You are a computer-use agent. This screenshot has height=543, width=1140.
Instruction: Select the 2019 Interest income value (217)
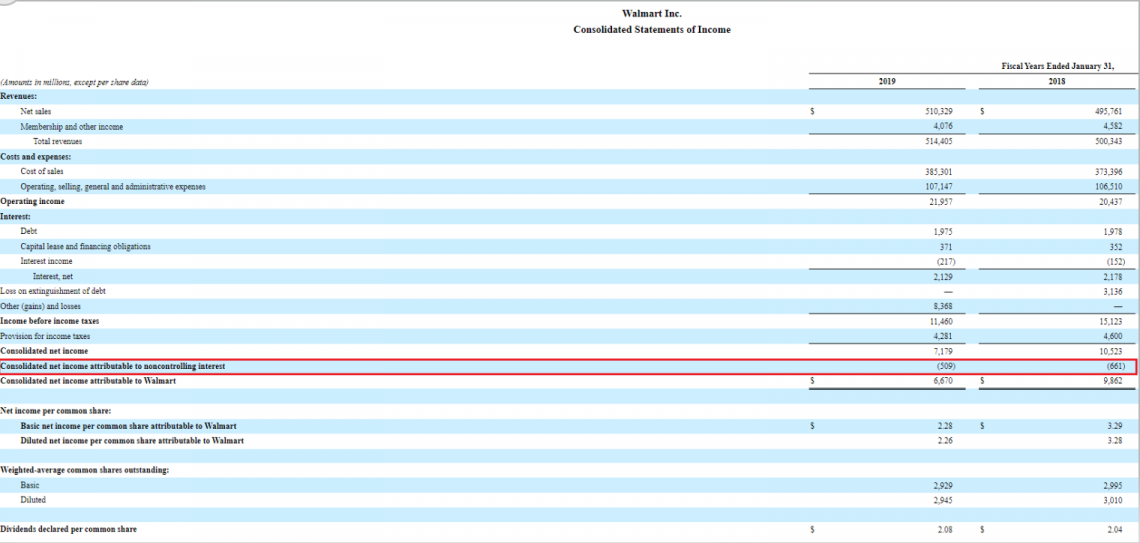point(940,261)
